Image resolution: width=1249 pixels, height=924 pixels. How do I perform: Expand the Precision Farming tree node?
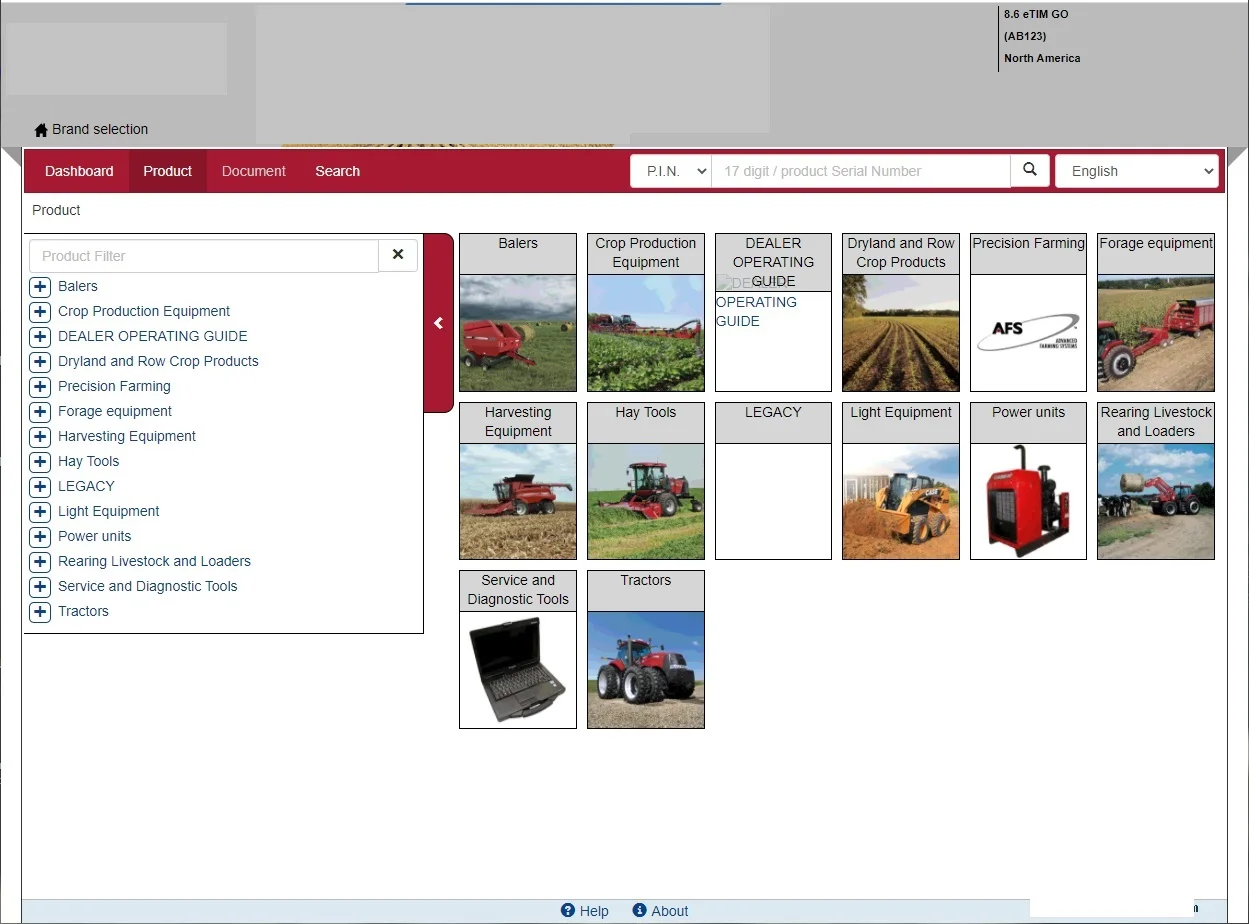point(40,386)
